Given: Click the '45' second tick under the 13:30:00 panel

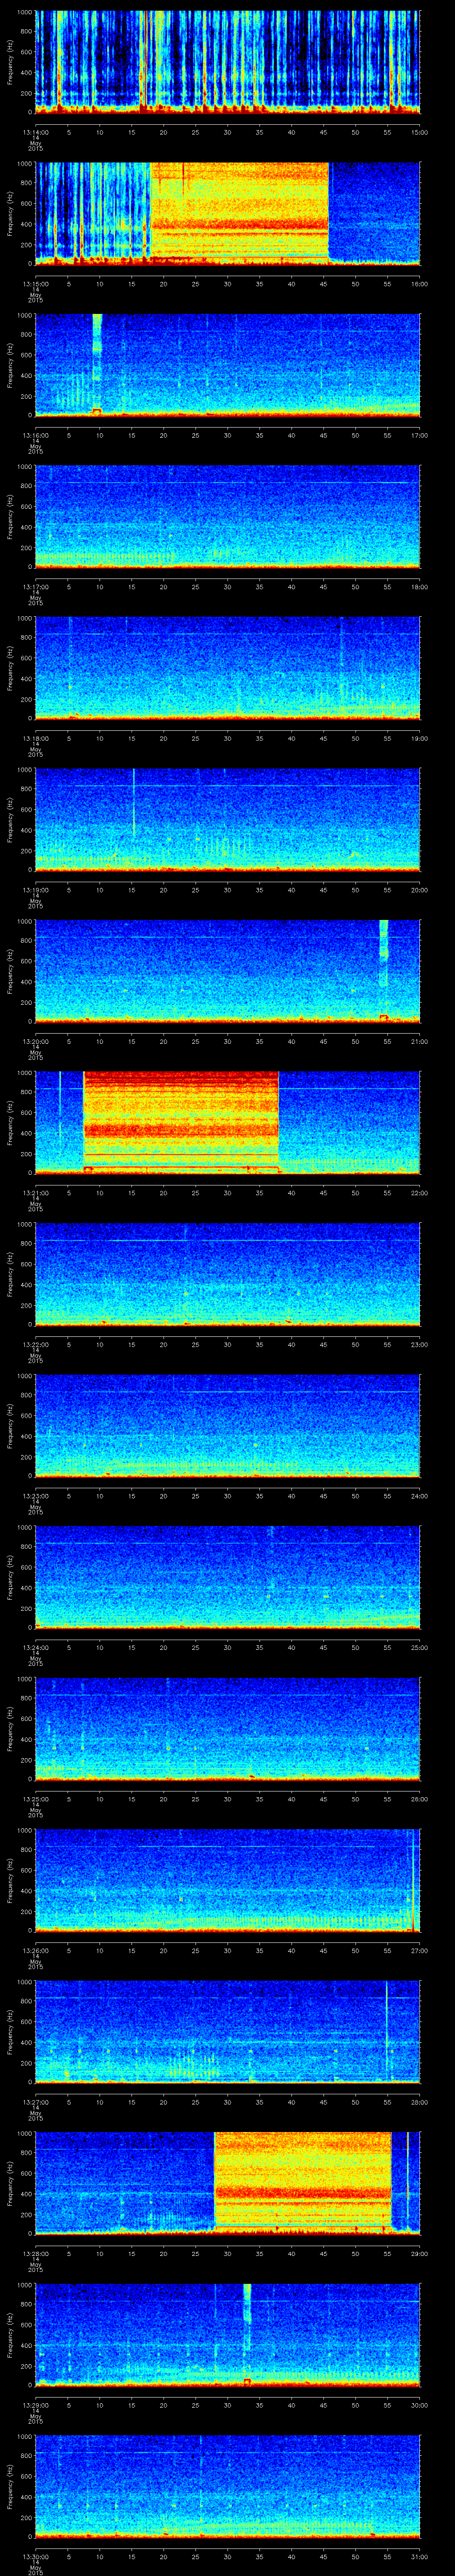Looking at the screenshot, I should [x=324, y=2556].
